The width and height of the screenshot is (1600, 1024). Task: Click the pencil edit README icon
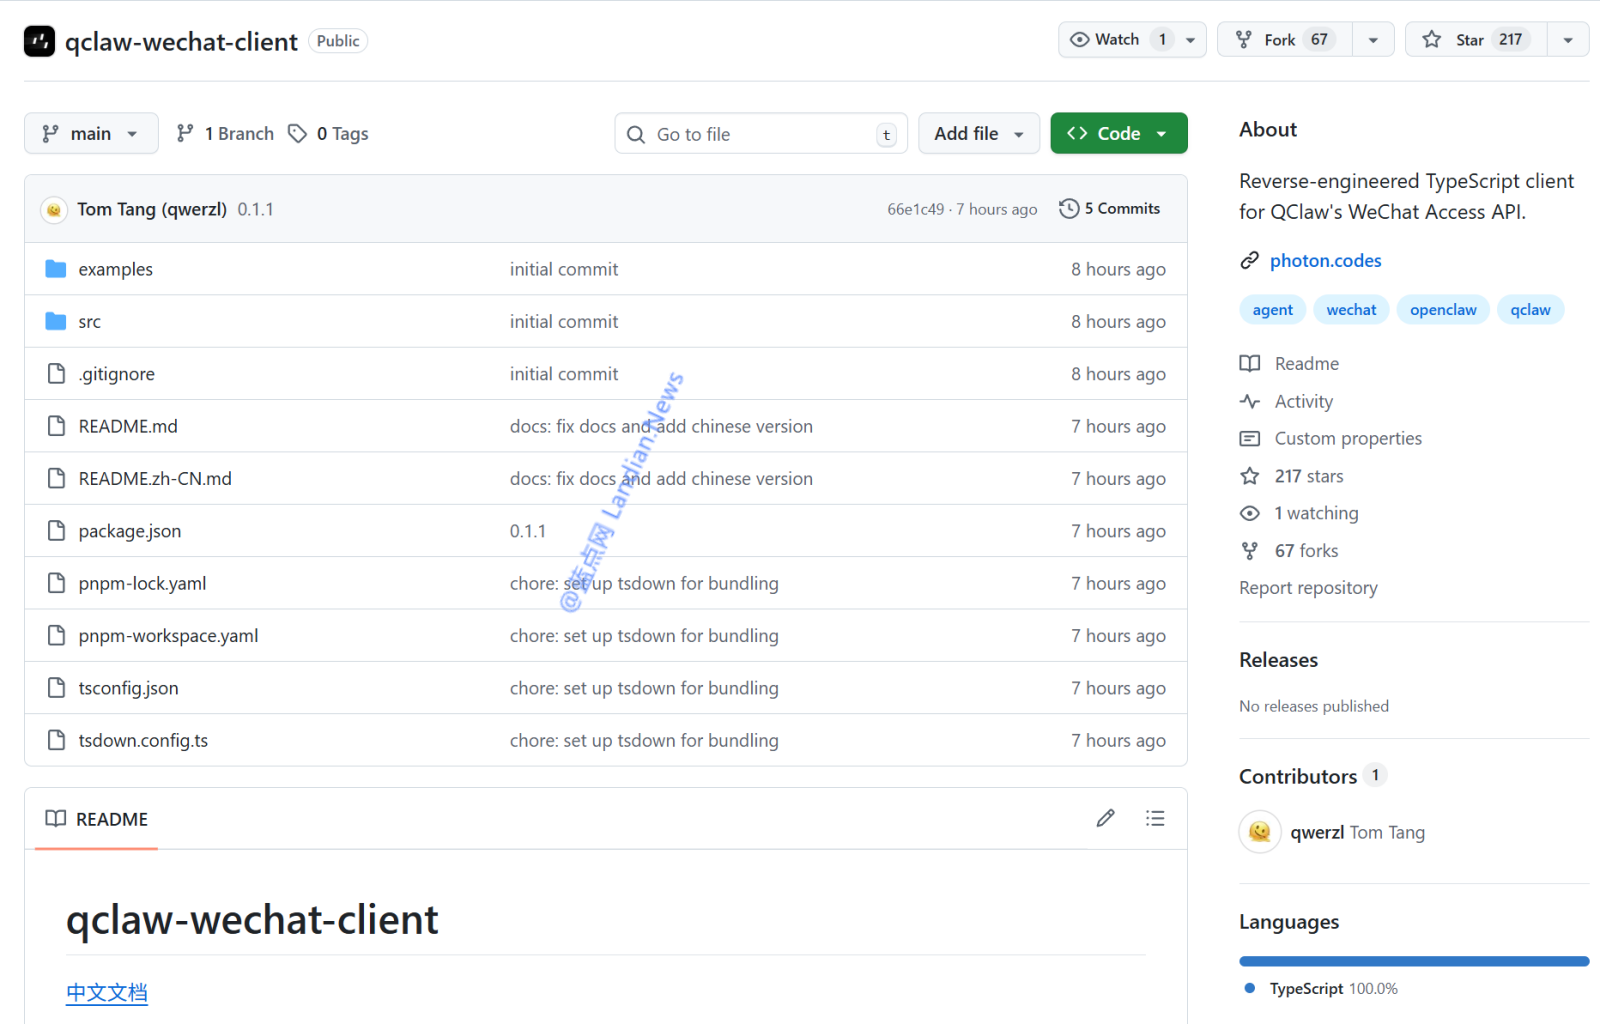[1105, 819]
